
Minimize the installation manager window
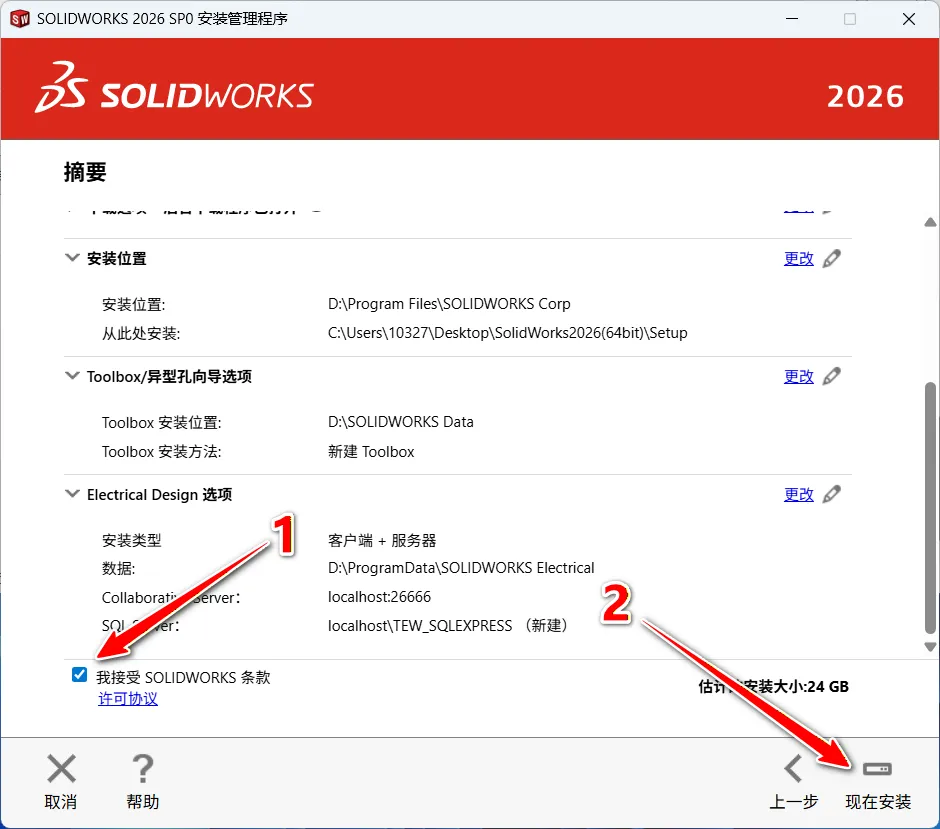coord(792,19)
